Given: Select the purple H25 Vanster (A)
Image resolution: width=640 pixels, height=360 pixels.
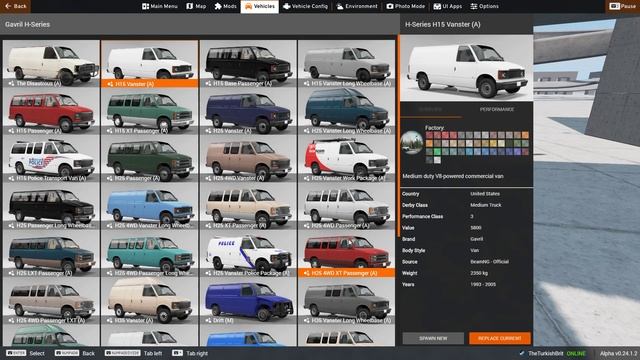Looking at the screenshot, I should pyautogui.click(x=248, y=111).
